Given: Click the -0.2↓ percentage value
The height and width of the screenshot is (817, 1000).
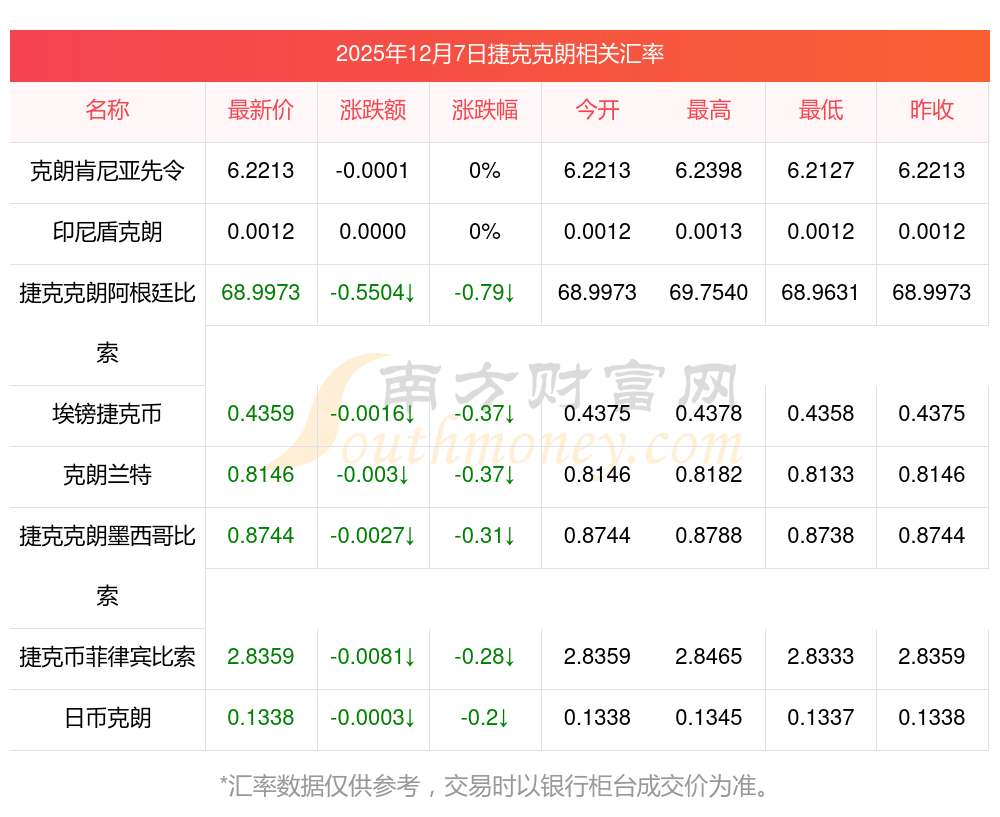Looking at the screenshot, I should click(485, 718).
